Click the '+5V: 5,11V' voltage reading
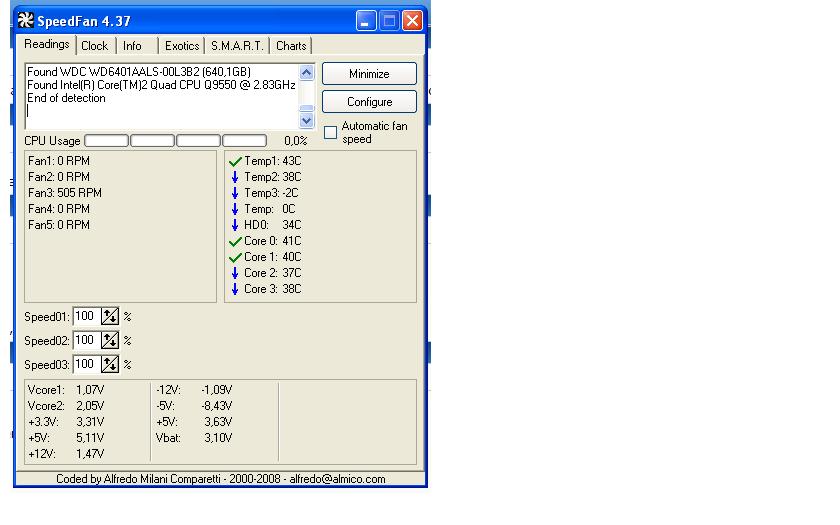The width and height of the screenshot is (840, 525). point(66,438)
